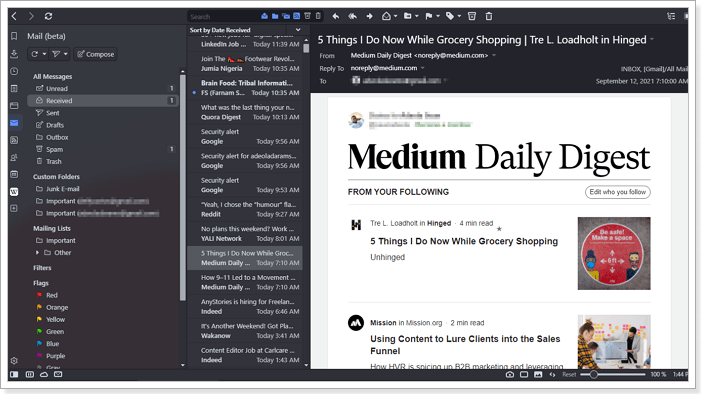Image resolution: width=701 pixels, height=394 pixels.
Task: Toggle show feeds filter in search bar
Action: (x=296, y=16)
